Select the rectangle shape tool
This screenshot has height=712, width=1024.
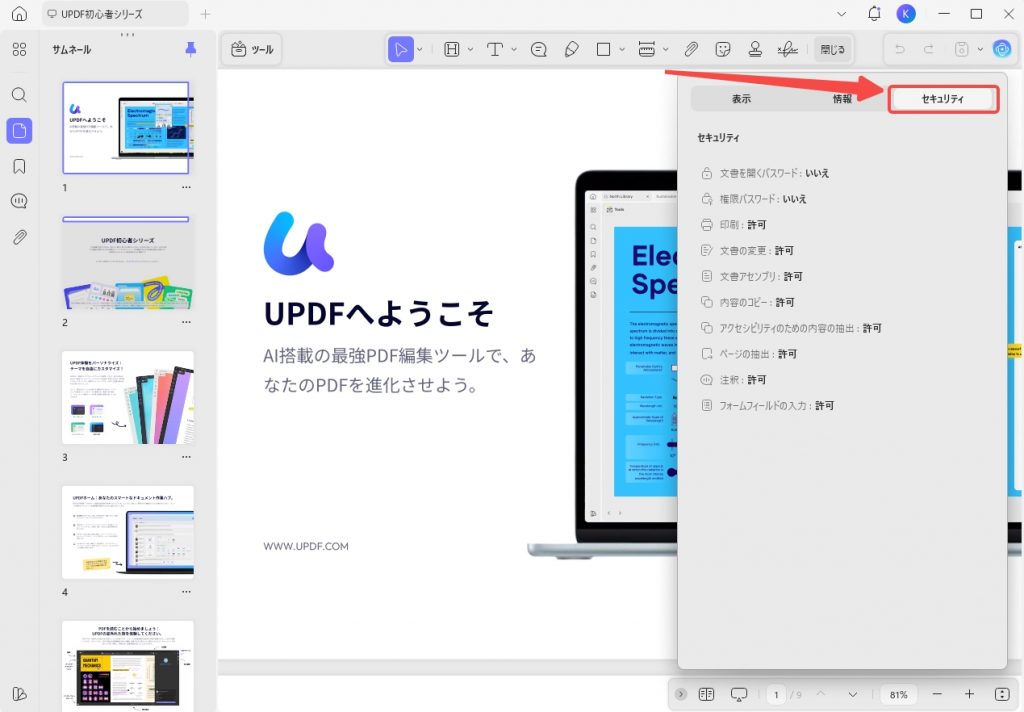603,49
